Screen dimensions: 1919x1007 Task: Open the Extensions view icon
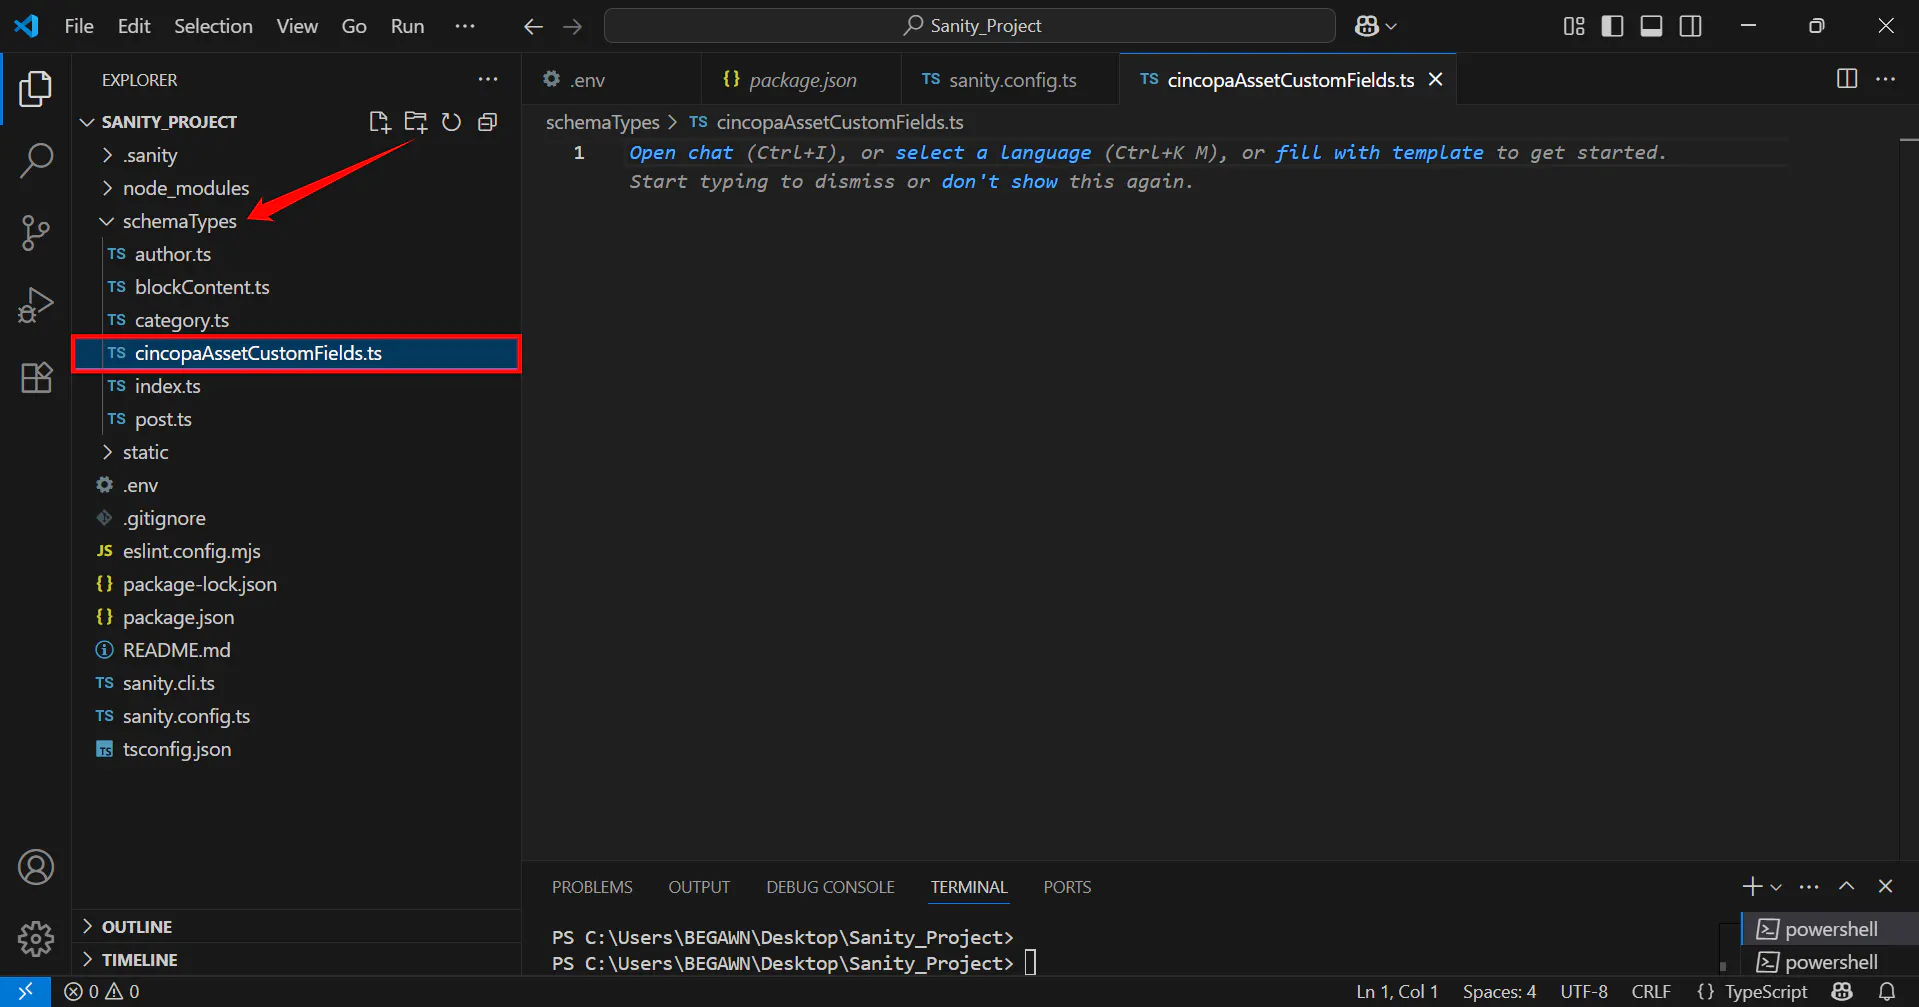tap(36, 378)
